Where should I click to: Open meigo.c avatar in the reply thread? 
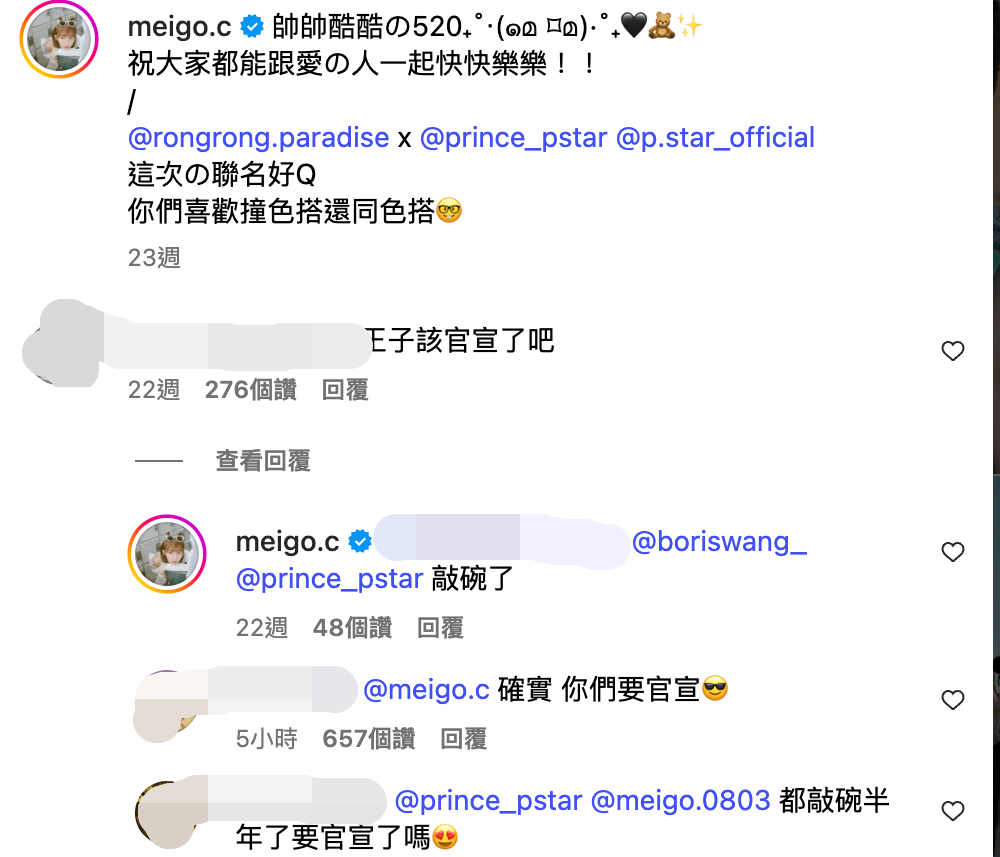tap(167, 554)
